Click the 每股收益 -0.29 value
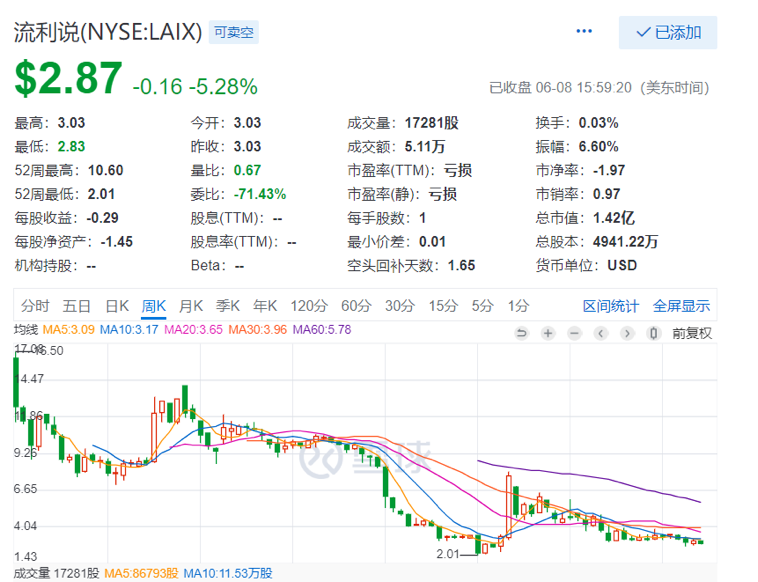Image resolution: width=758 pixels, height=582 pixels. 102,218
